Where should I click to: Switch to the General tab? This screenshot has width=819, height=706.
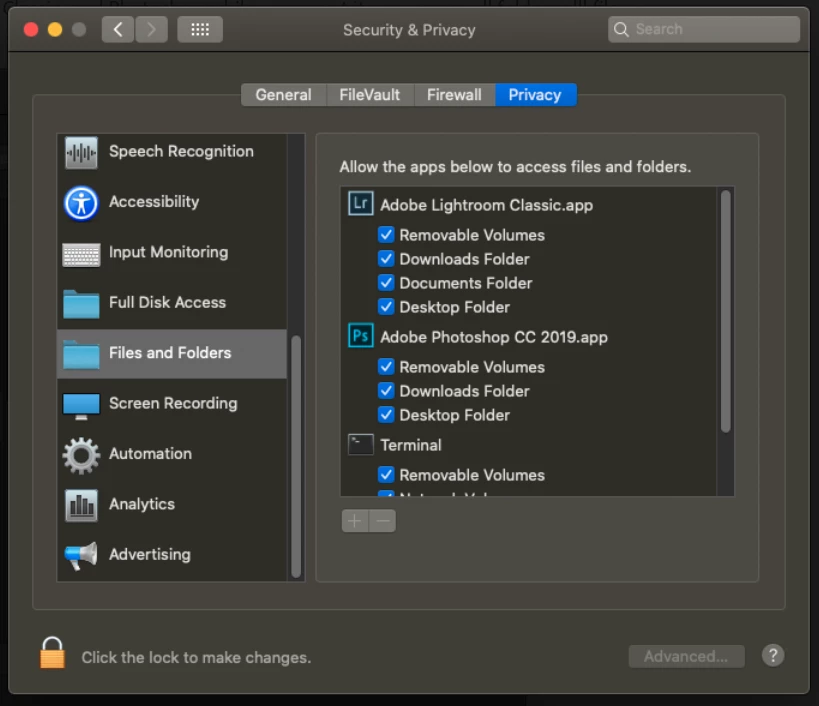pyautogui.click(x=284, y=95)
